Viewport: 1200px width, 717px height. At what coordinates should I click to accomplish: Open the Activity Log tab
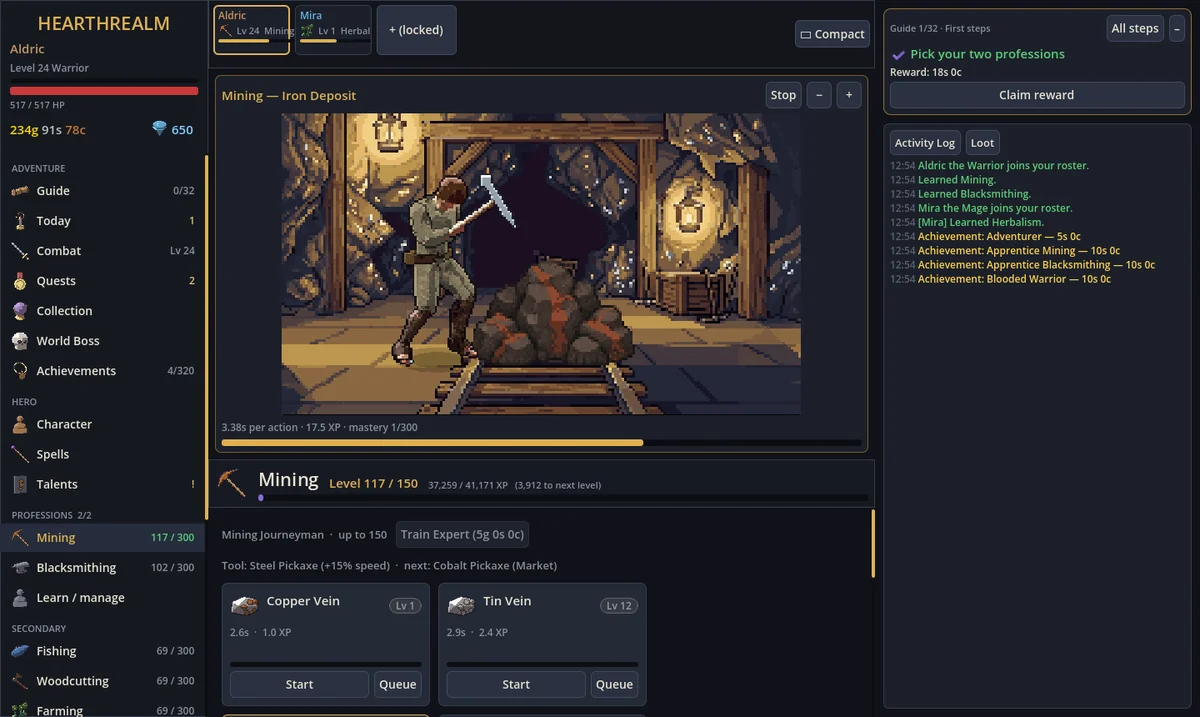[x=925, y=143]
